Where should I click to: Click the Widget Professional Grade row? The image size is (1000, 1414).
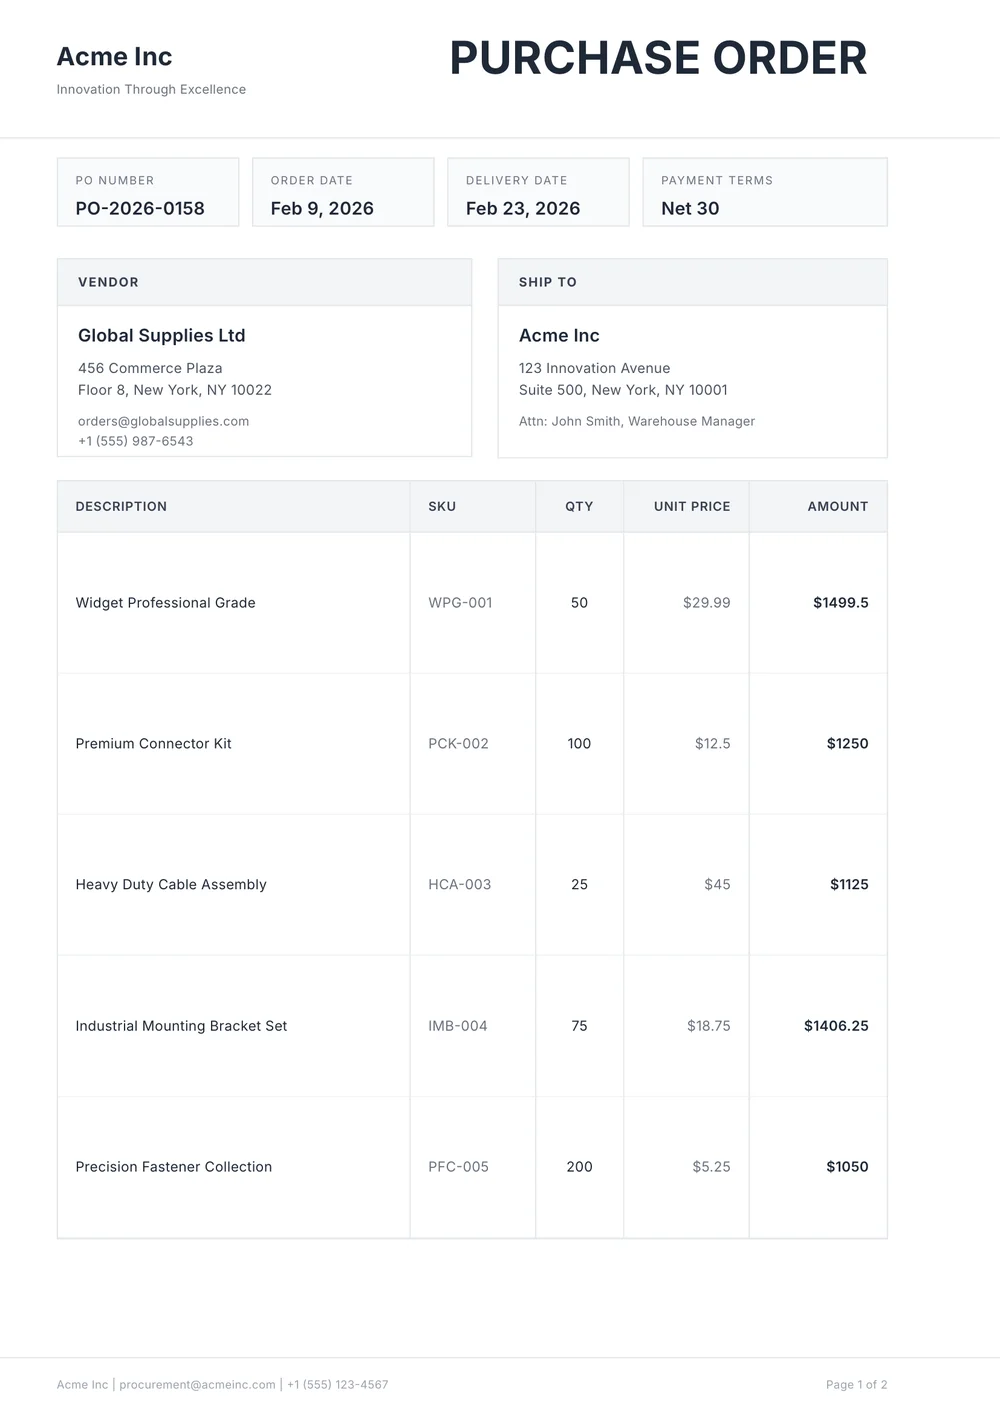click(x=165, y=603)
